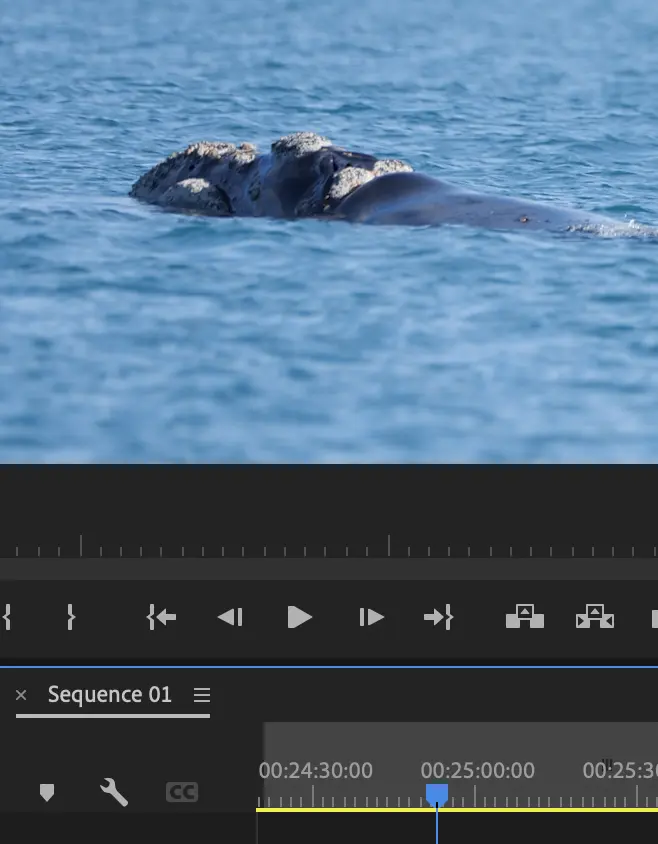Click the Extract button

click(594, 617)
